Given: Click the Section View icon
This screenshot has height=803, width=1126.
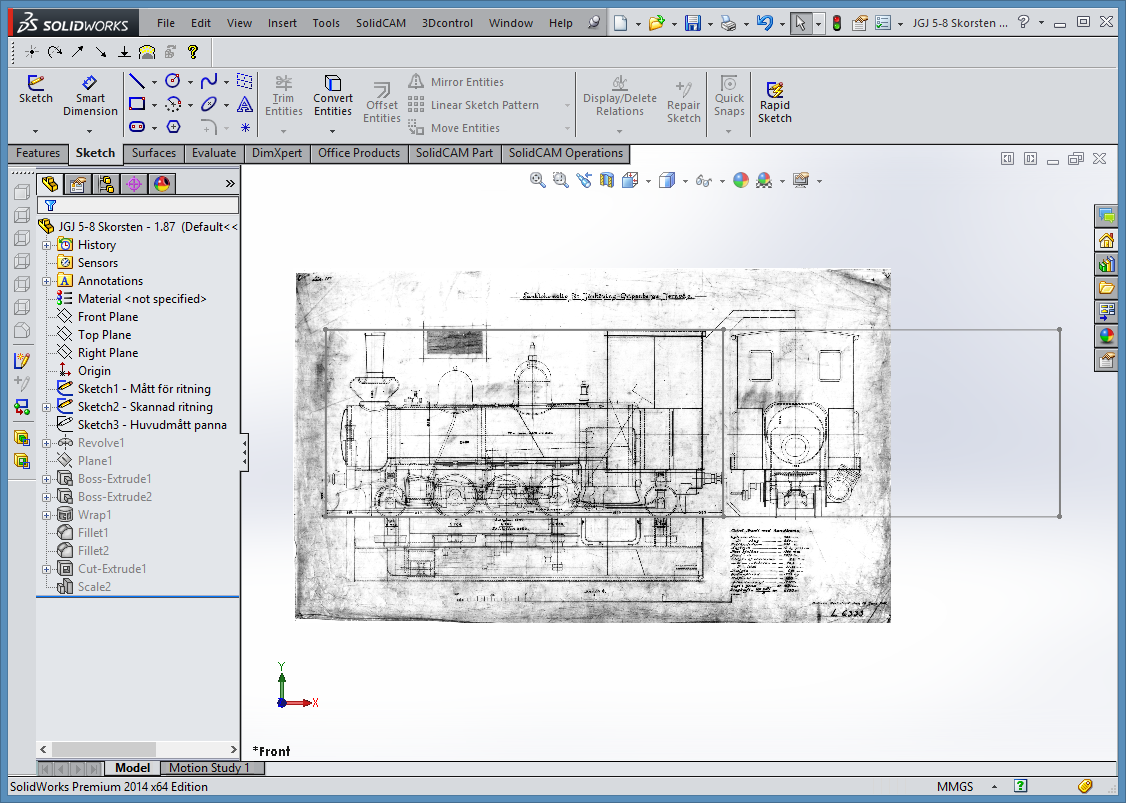Looking at the screenshot, I should click(x=607, y=180).
